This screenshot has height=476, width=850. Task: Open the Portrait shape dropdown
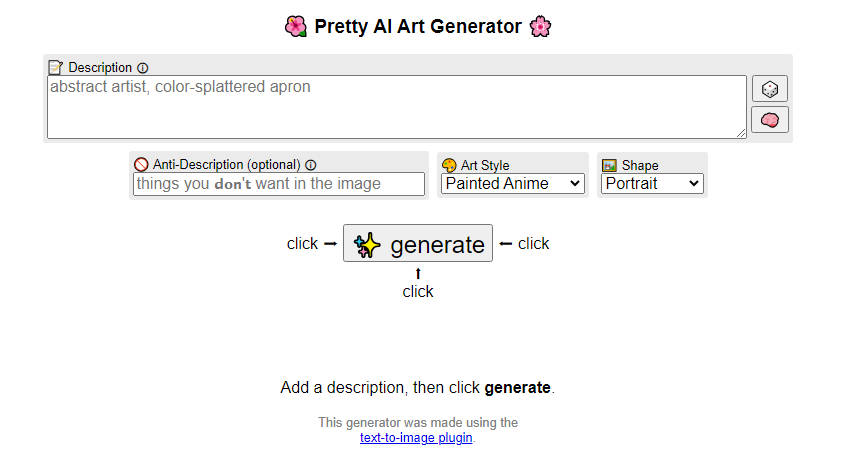652,184
